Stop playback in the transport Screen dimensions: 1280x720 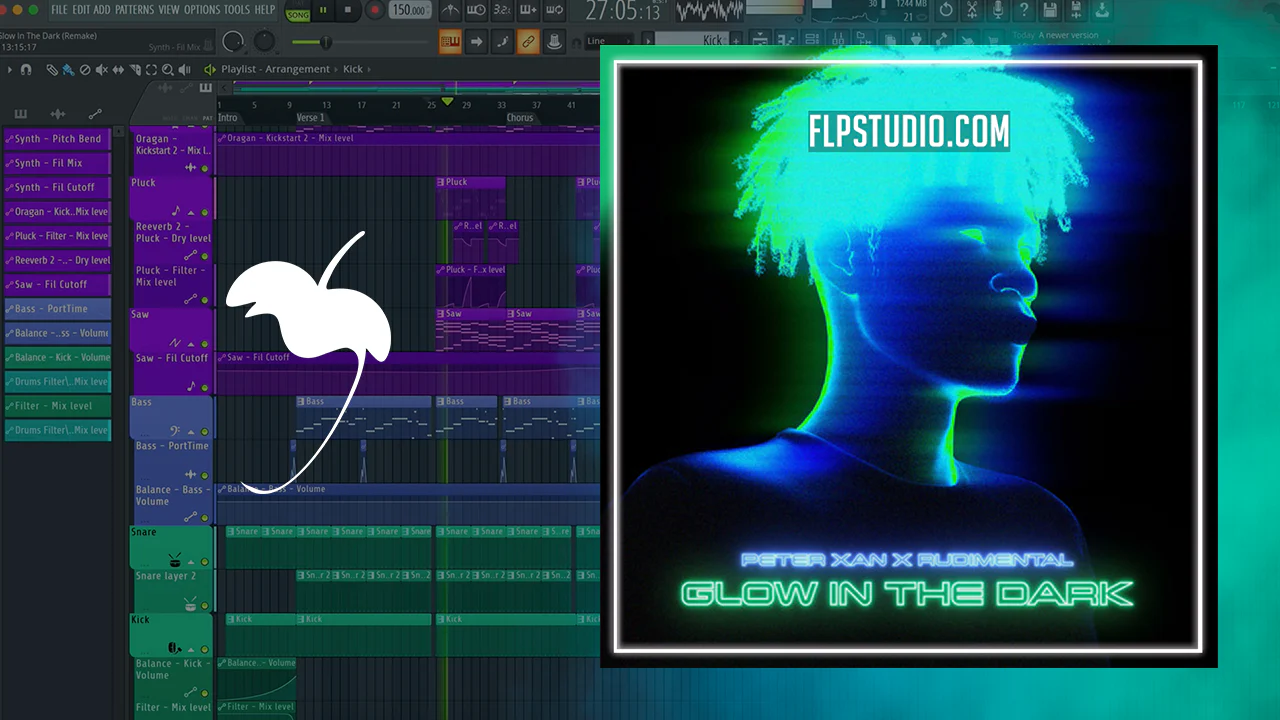click(348, 11)
